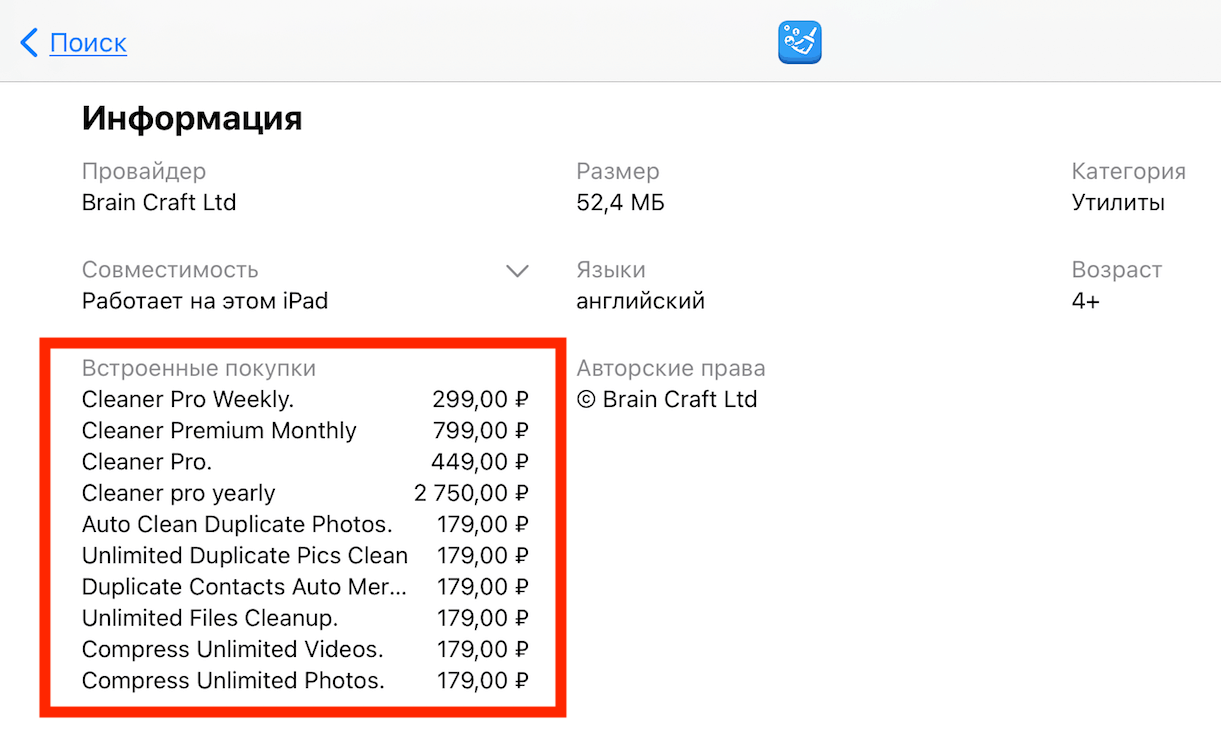
Task: Tap the 4+ age rating
Action: (1085, 301)
